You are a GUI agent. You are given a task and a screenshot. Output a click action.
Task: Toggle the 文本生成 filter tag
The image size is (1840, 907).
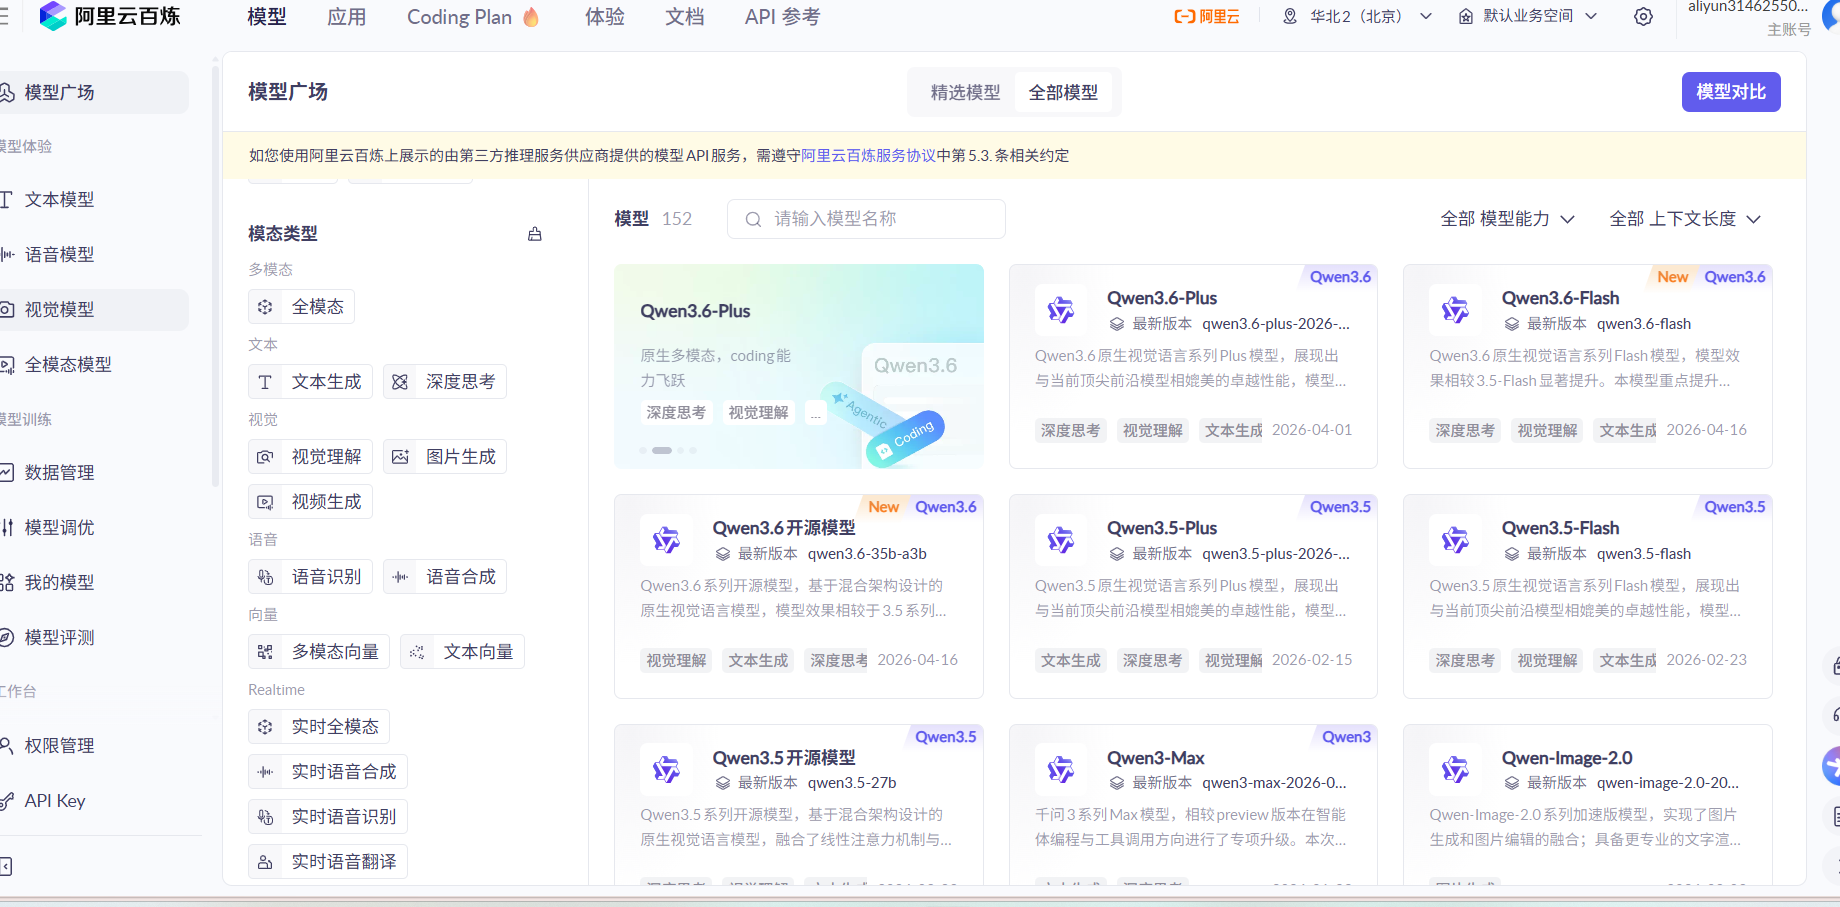(310, 382)
